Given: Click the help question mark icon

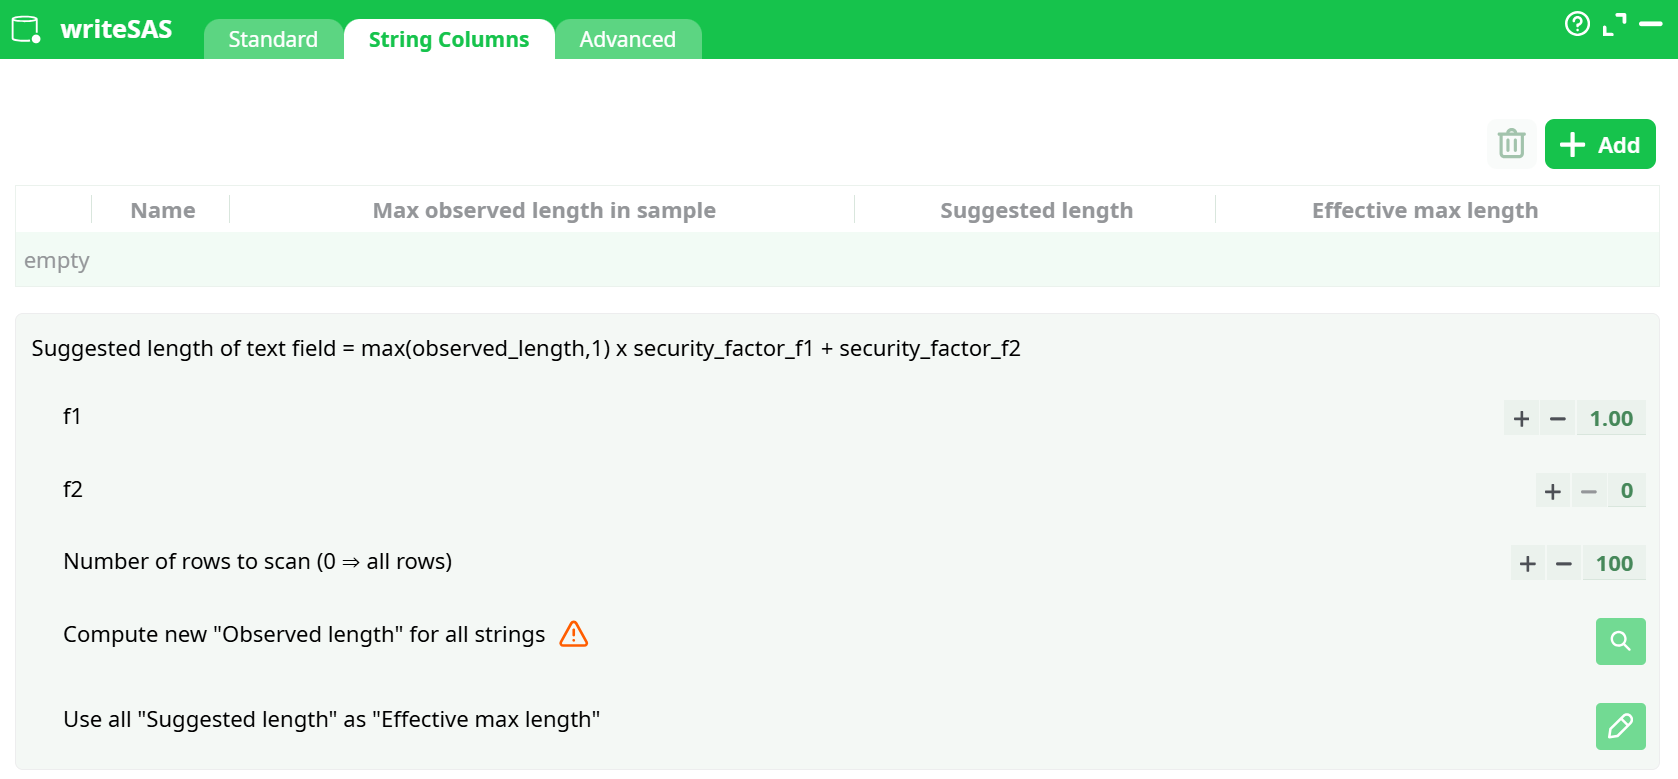Looking at the screenshot, I should pyautogui.click(x=1577, y=24).
